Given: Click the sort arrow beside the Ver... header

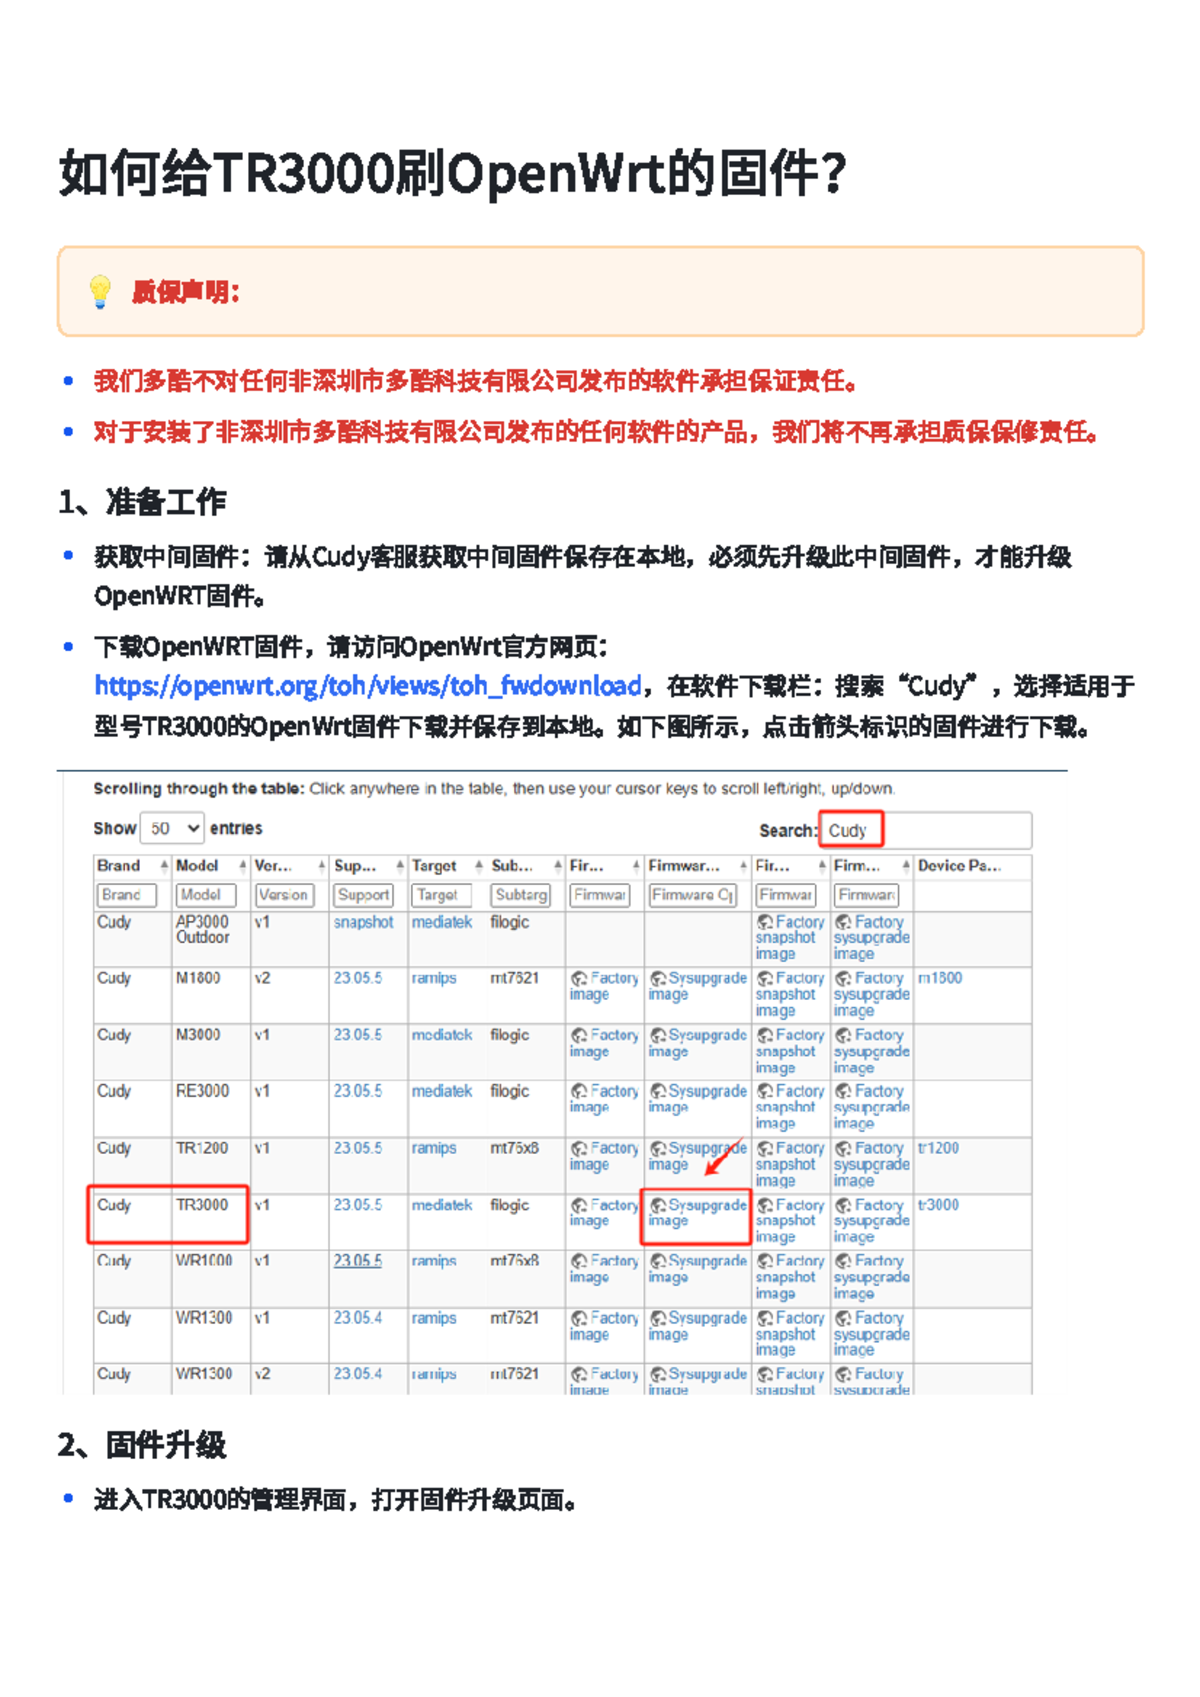Looking at the screenshot, I should (x=322, y=866).
